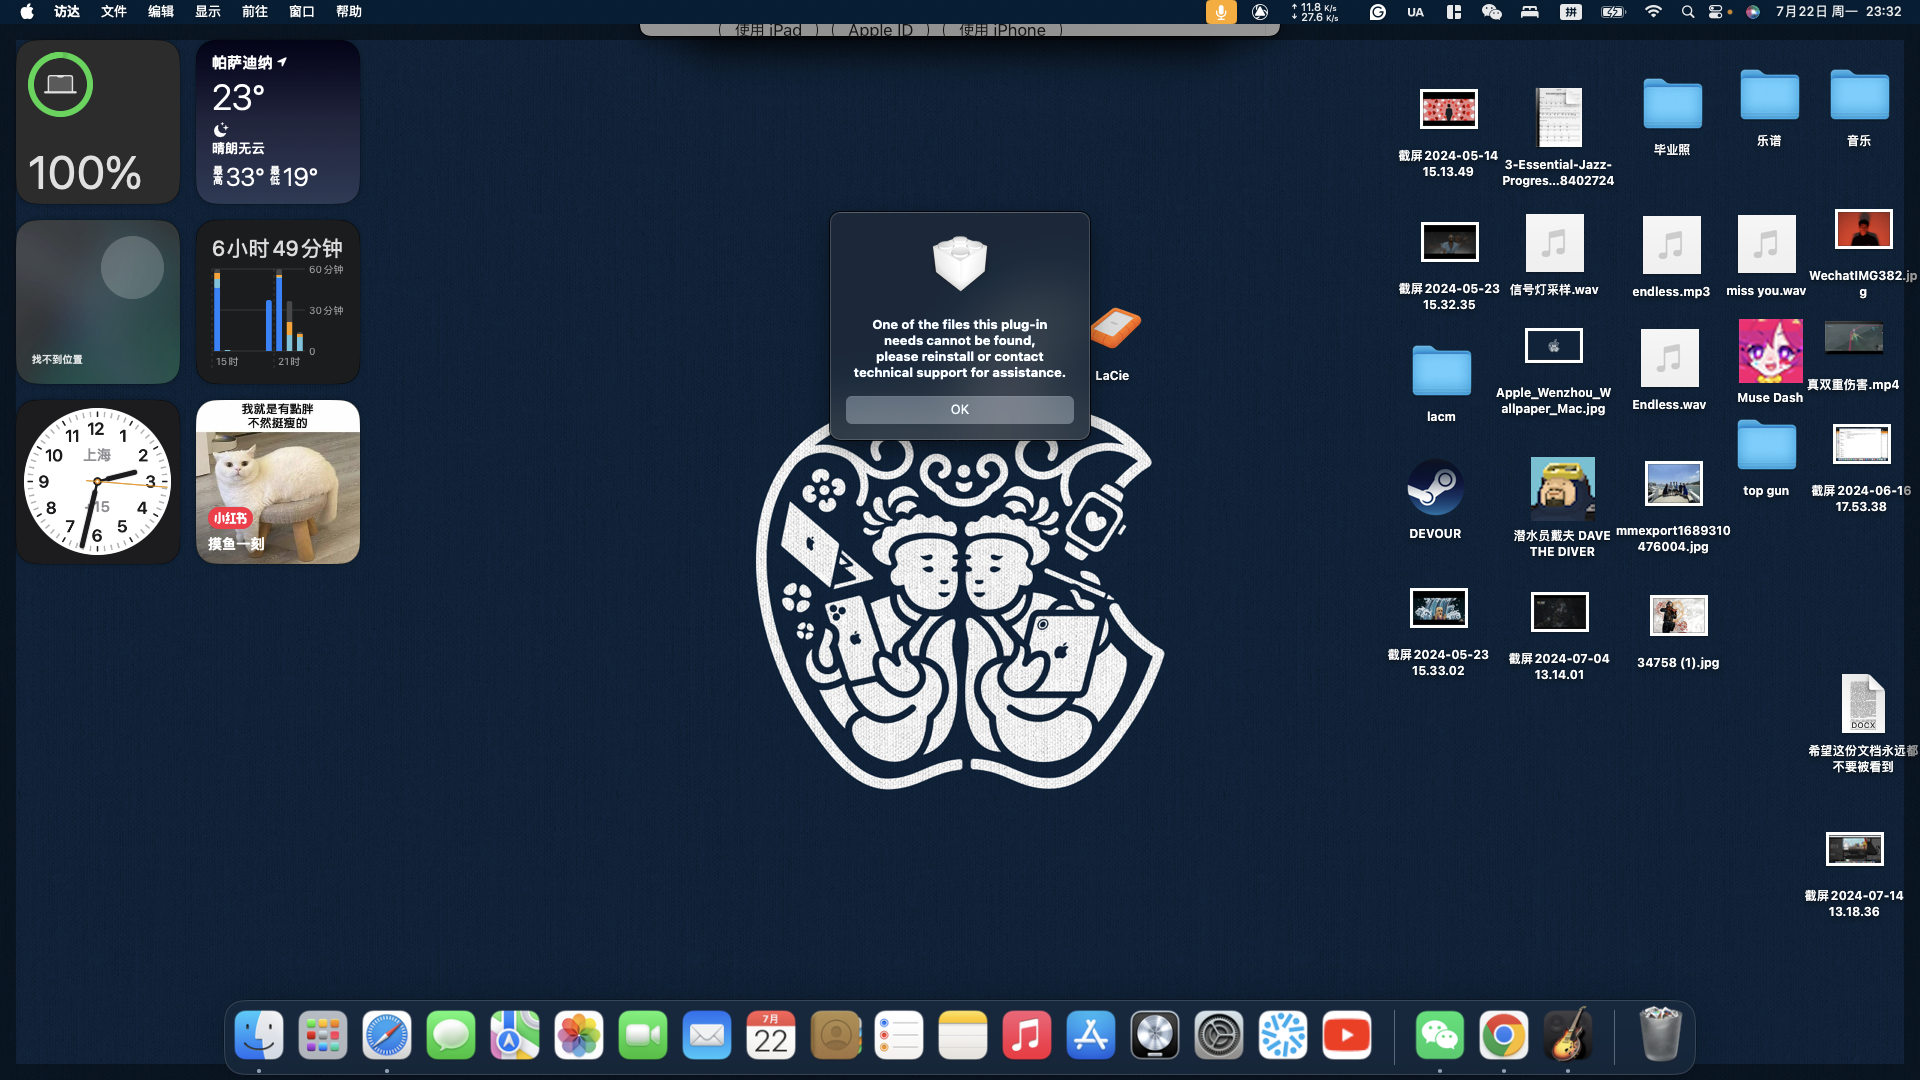Open the 小红书 cat photo widget
The image size is (1920, 1080).
278,482
